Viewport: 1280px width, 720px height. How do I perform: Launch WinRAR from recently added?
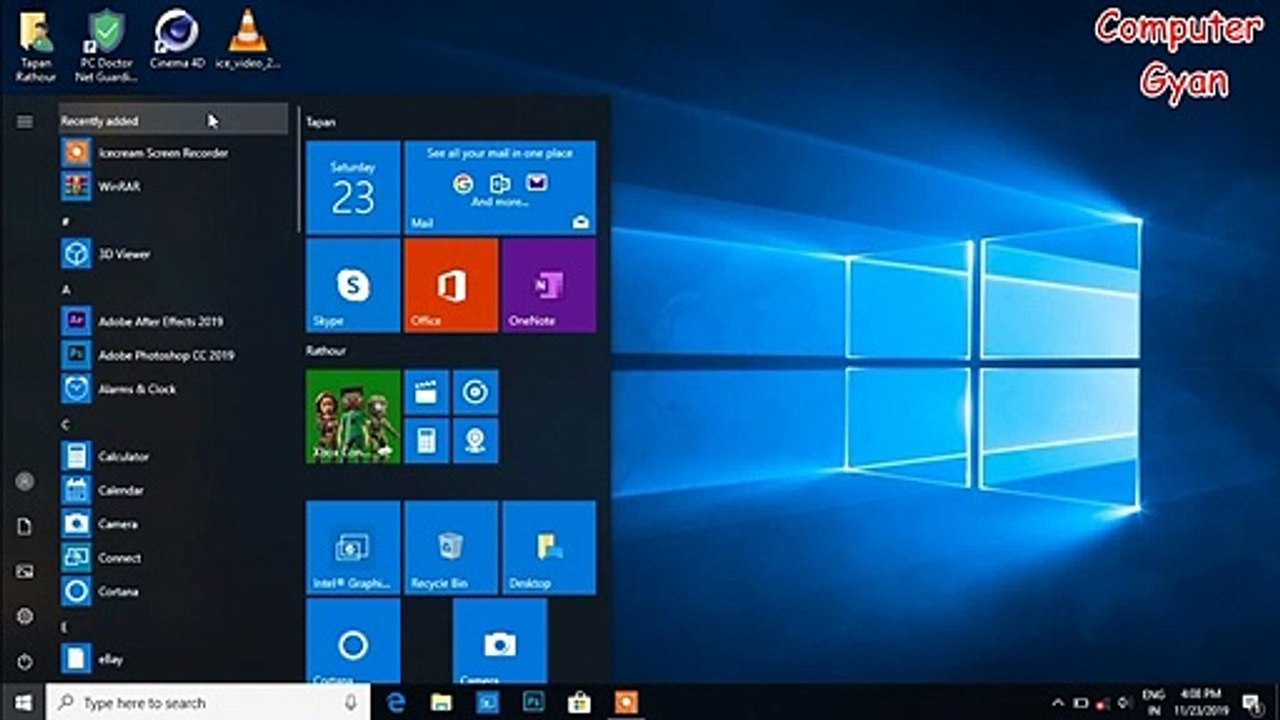(x=174, y=186)
